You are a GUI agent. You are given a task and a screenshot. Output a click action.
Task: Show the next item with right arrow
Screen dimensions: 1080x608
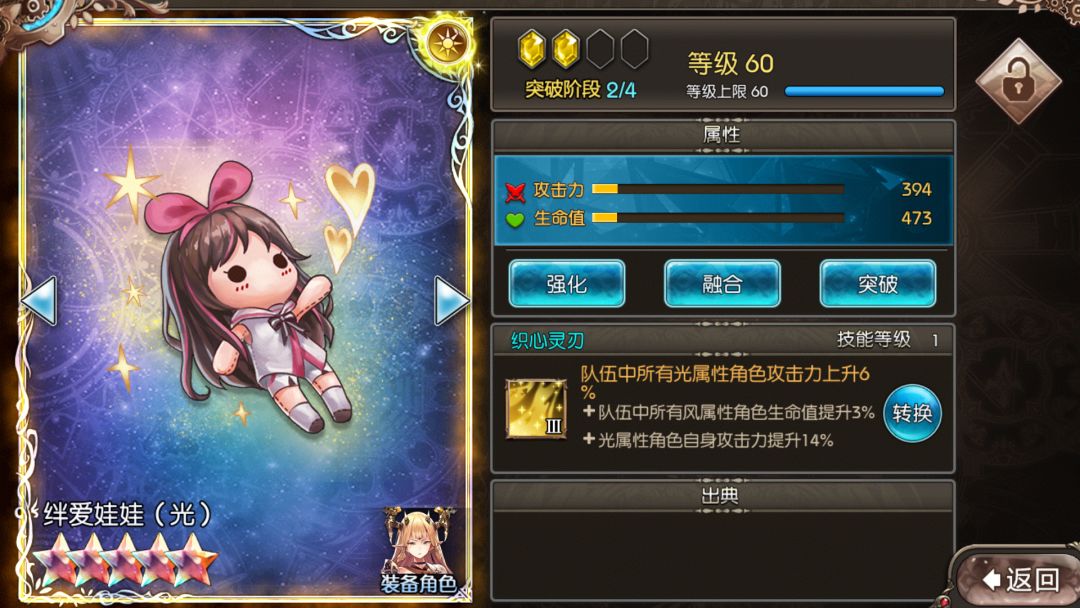[x=452, y=300]
